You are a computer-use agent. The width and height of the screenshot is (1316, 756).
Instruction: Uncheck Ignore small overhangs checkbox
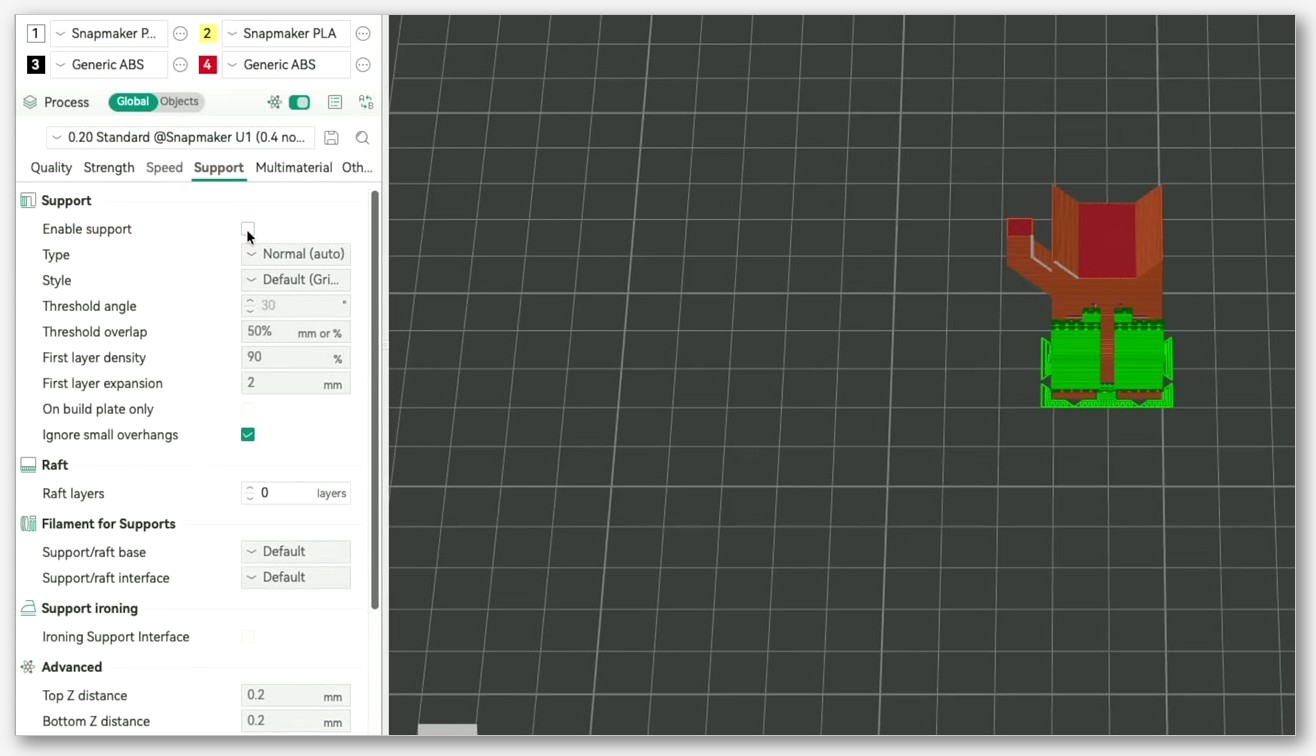[248, 435]
